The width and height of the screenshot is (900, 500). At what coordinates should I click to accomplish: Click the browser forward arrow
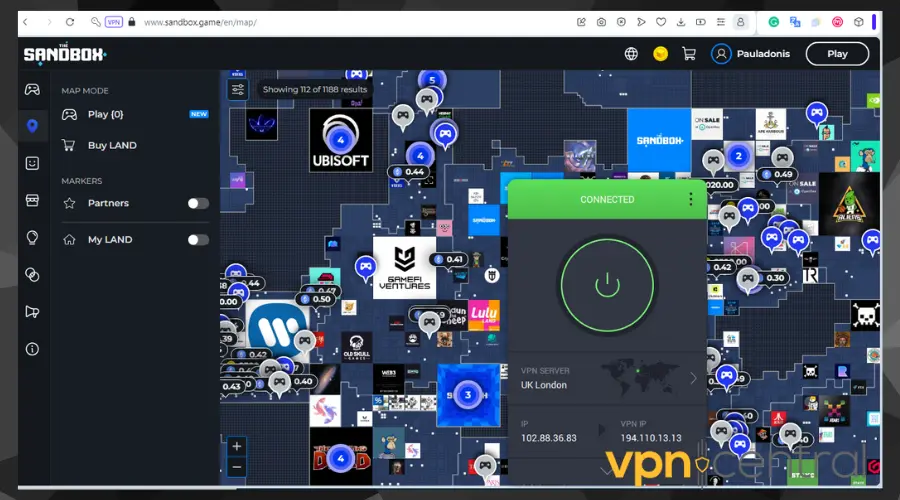click(49, 22)
